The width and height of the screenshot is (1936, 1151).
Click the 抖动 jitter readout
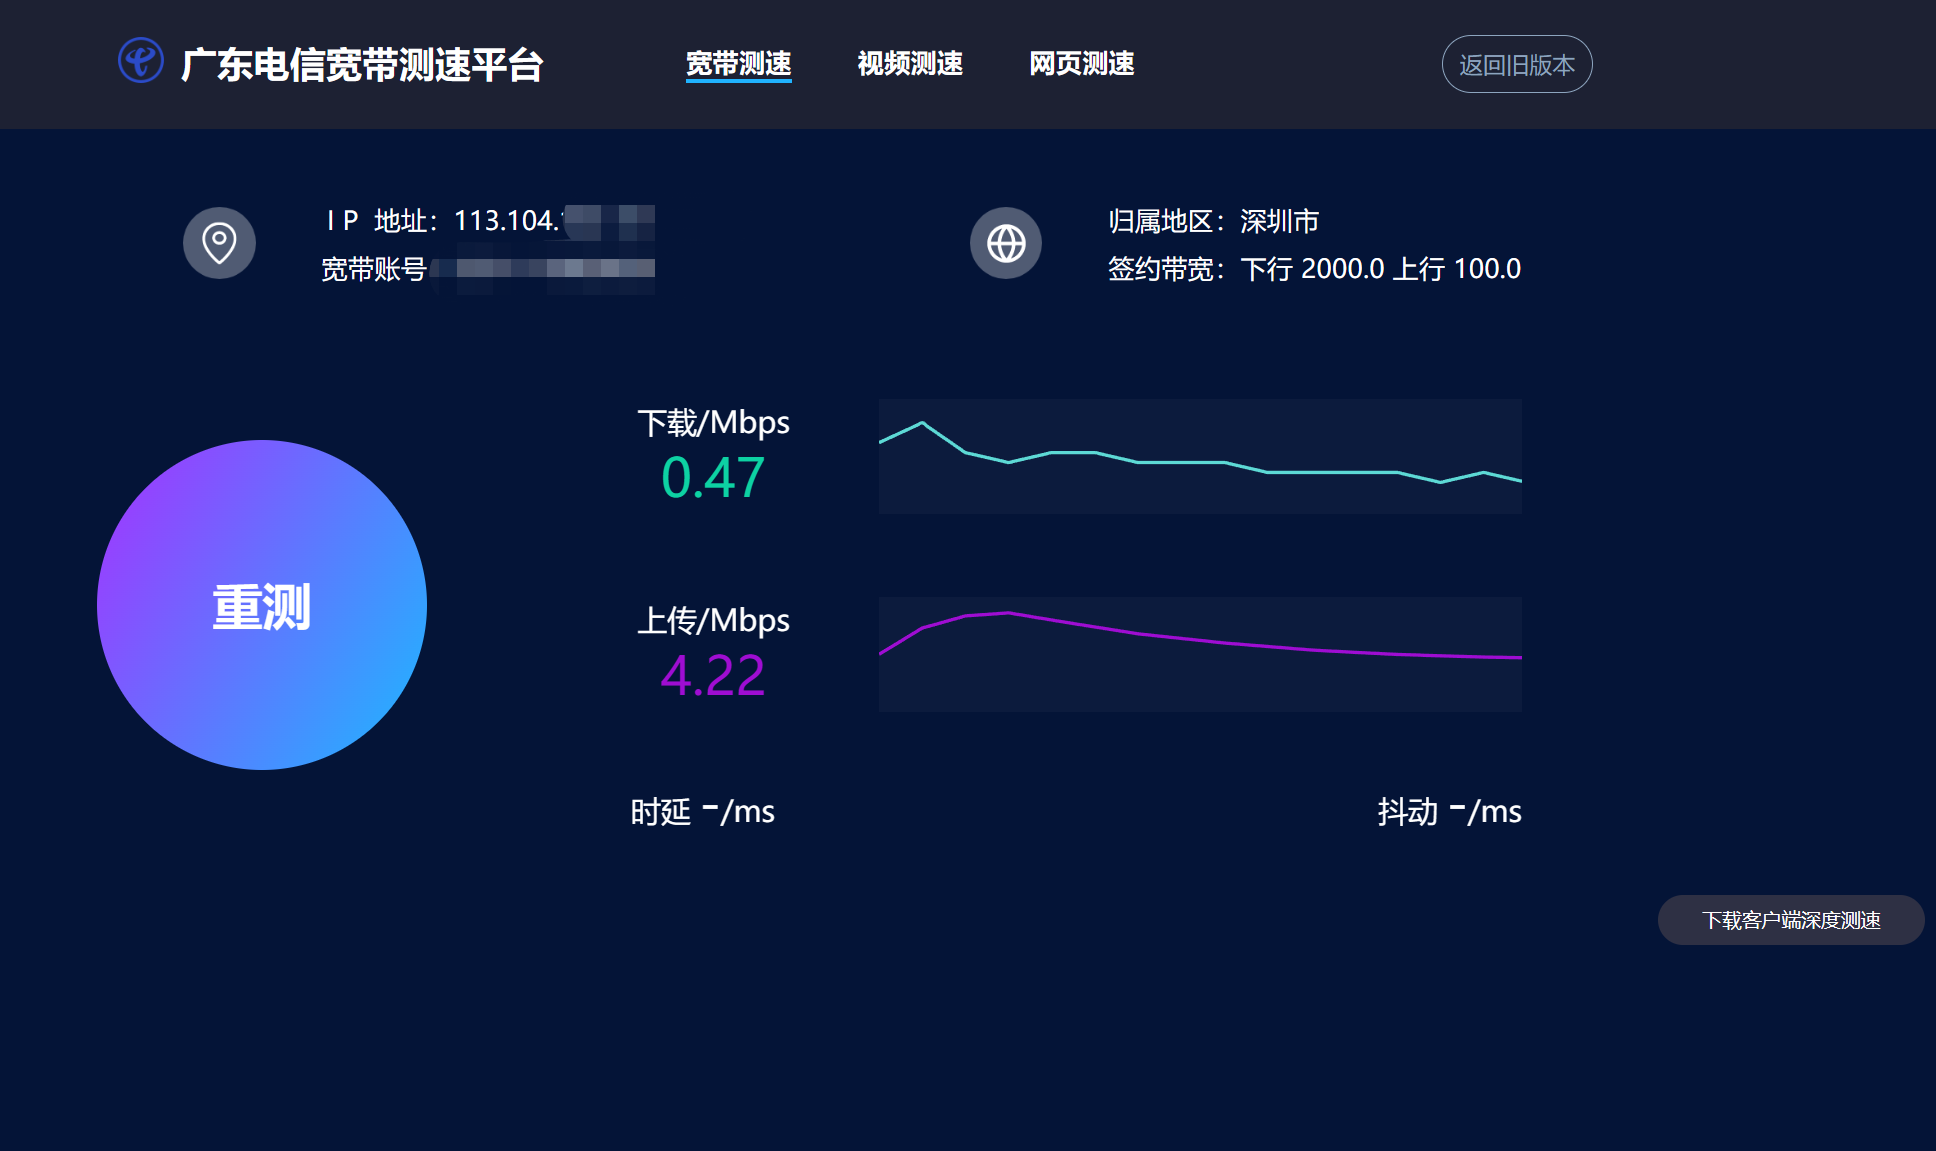(1449, 811)
